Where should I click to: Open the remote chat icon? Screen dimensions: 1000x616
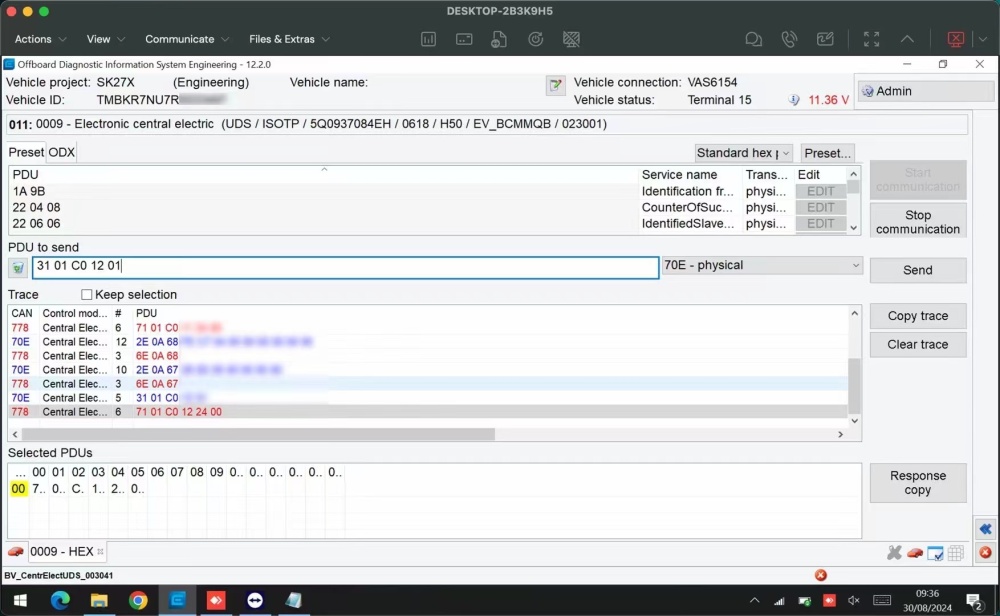point(753,39)
